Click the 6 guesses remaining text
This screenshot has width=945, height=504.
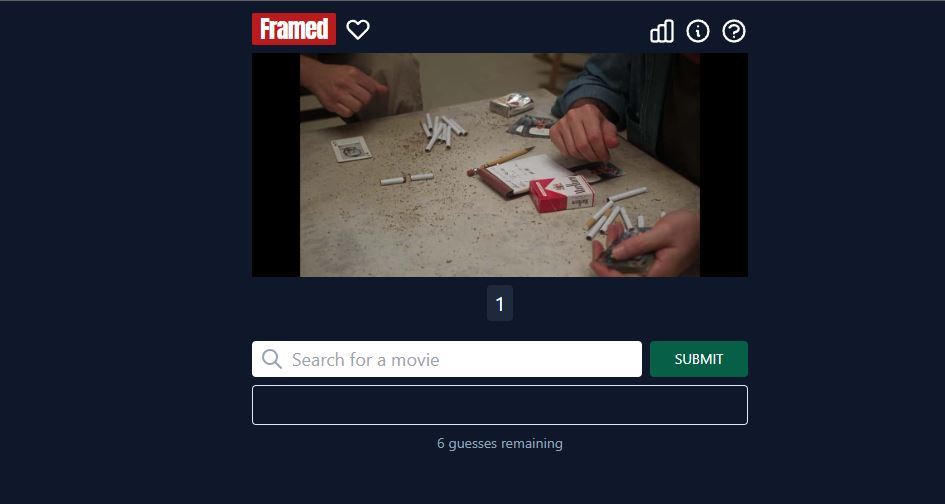pos(500,444)
